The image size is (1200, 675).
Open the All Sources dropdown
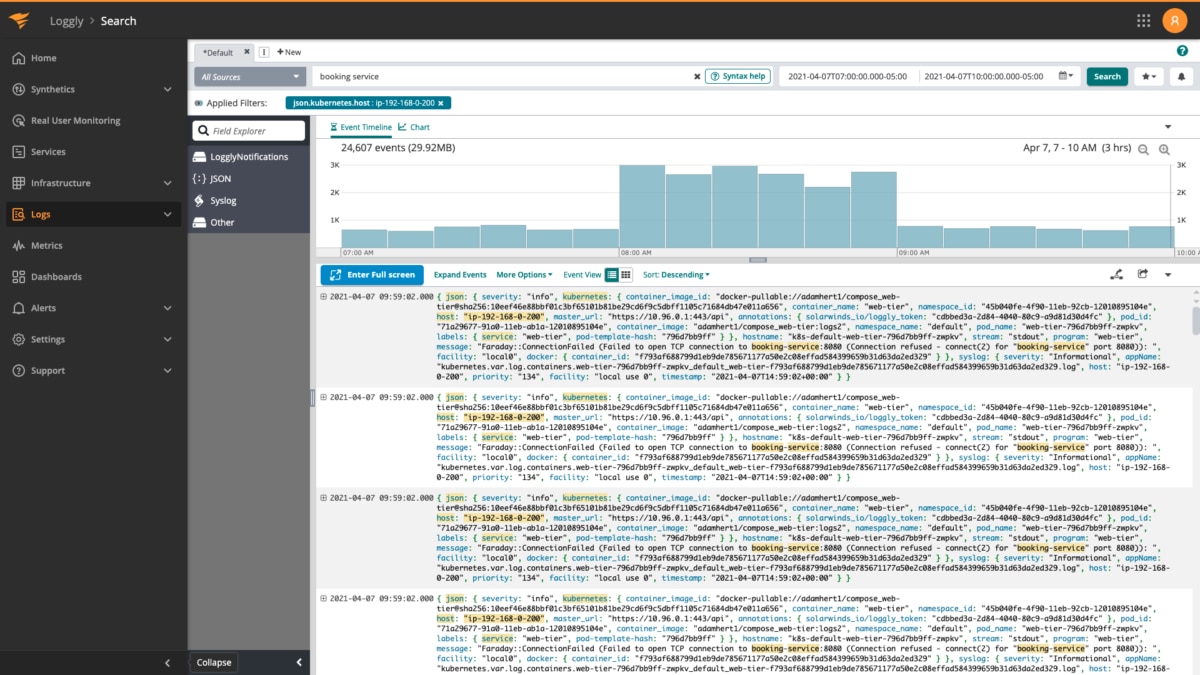click(250, 76)
